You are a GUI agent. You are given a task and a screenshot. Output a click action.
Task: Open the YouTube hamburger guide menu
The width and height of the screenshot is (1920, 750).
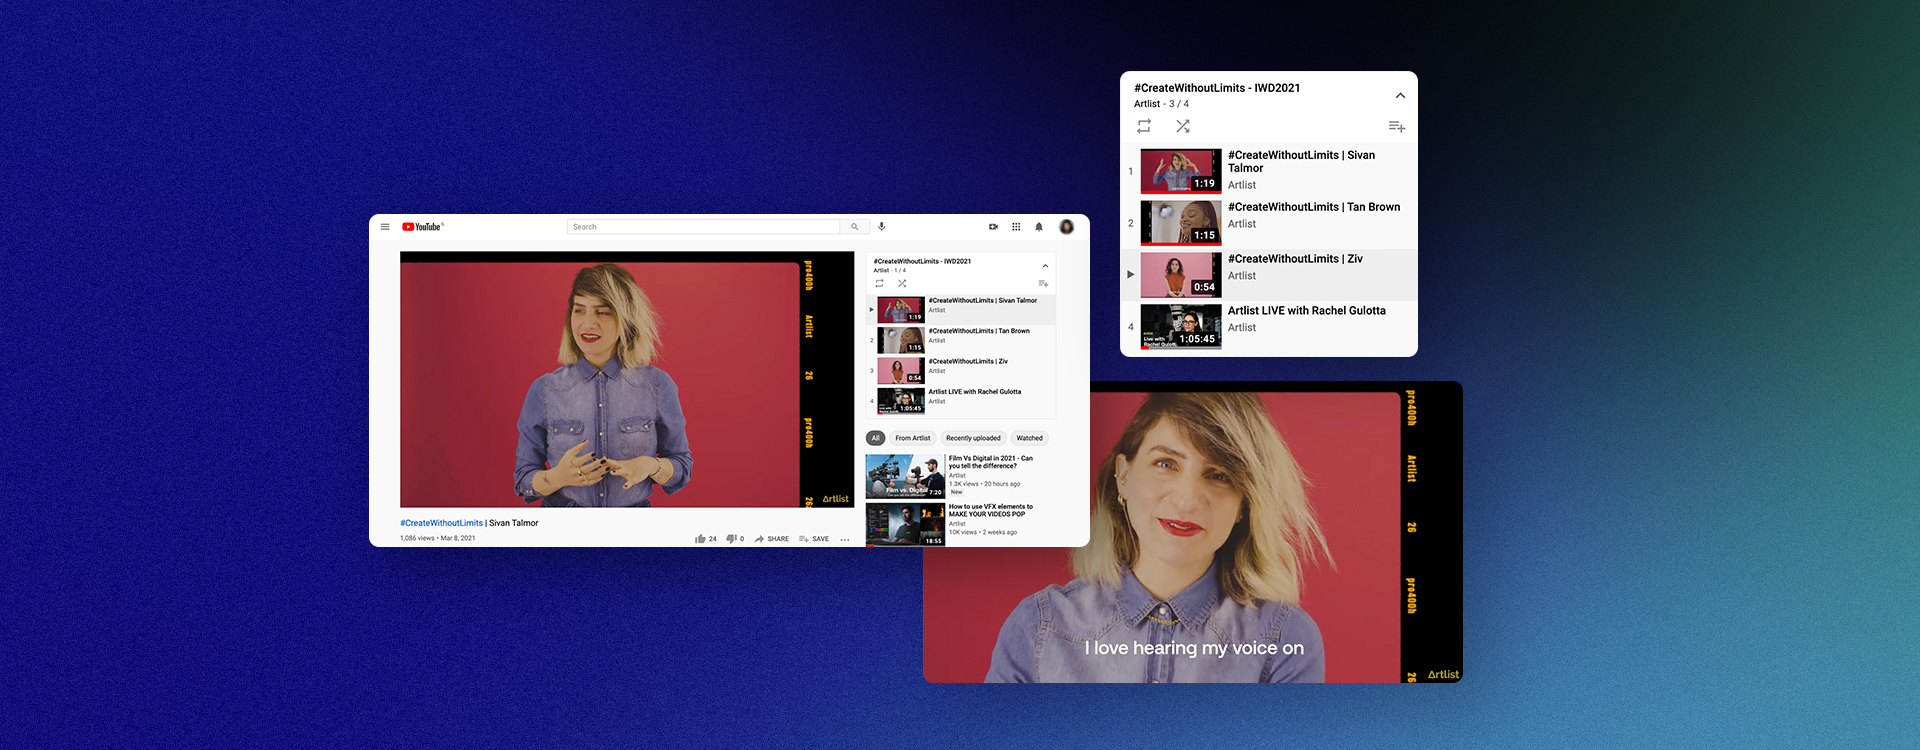(385, 227)
